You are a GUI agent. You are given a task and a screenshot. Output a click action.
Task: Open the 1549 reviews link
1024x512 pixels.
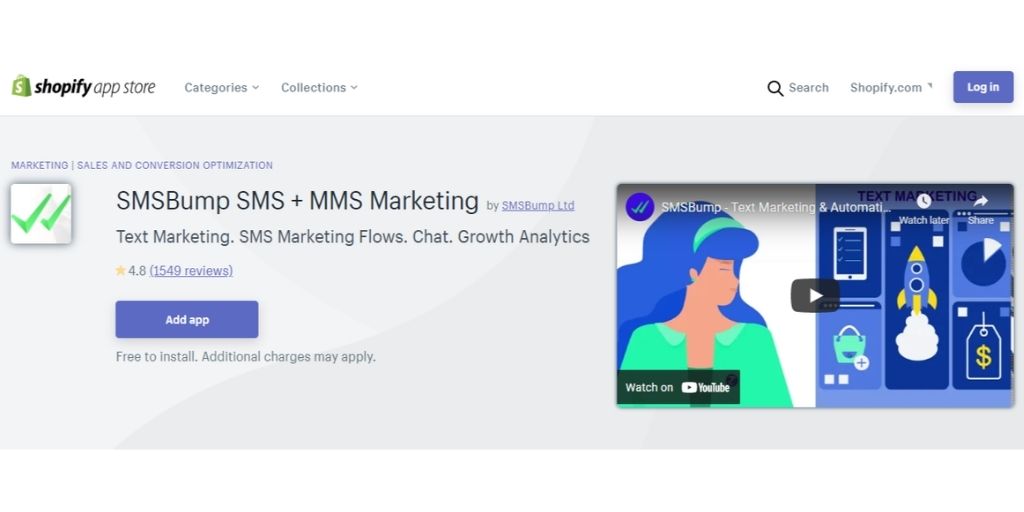pos(191,270)
